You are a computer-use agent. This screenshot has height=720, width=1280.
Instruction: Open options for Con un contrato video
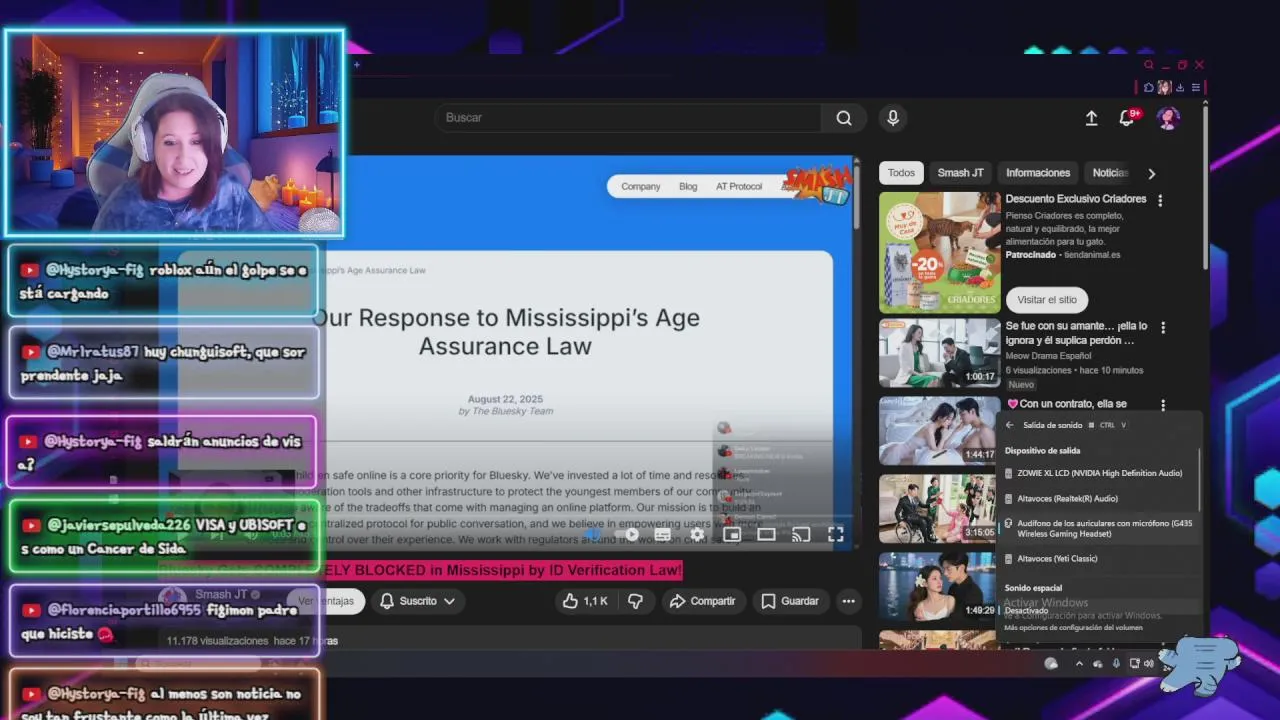[1162, 405]
